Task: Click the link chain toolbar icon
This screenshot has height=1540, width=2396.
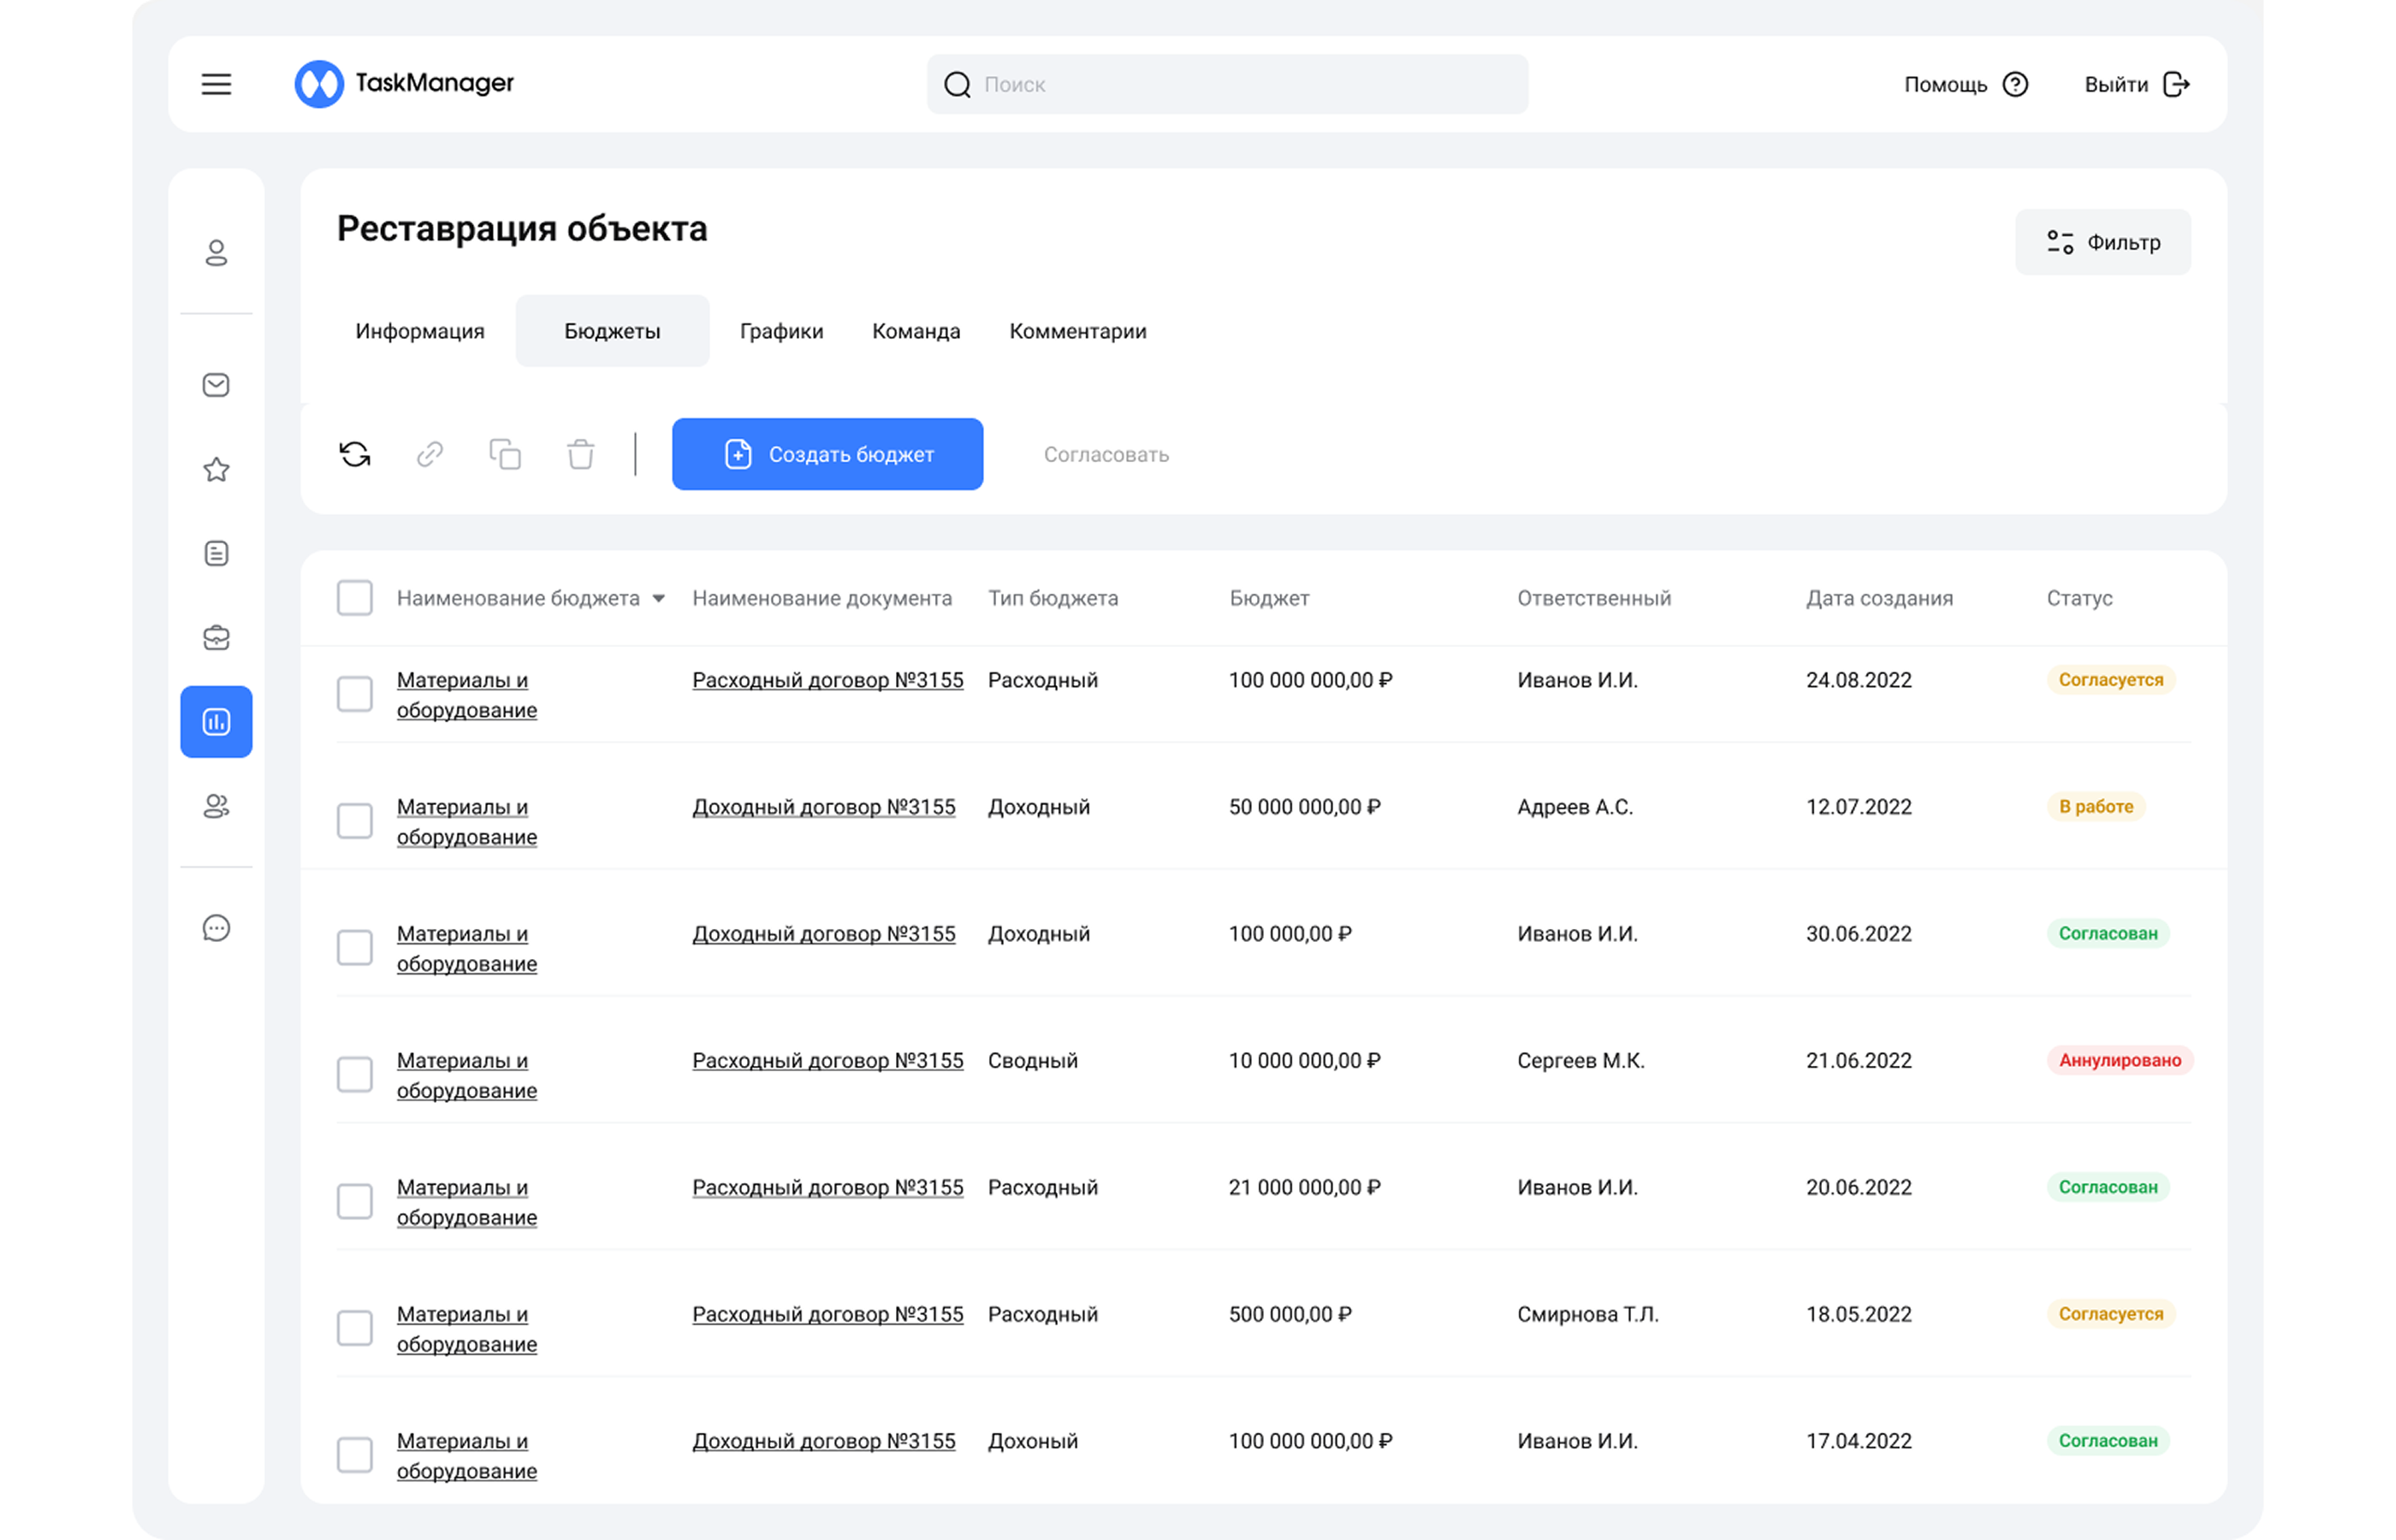Action: tap(430, 454)
